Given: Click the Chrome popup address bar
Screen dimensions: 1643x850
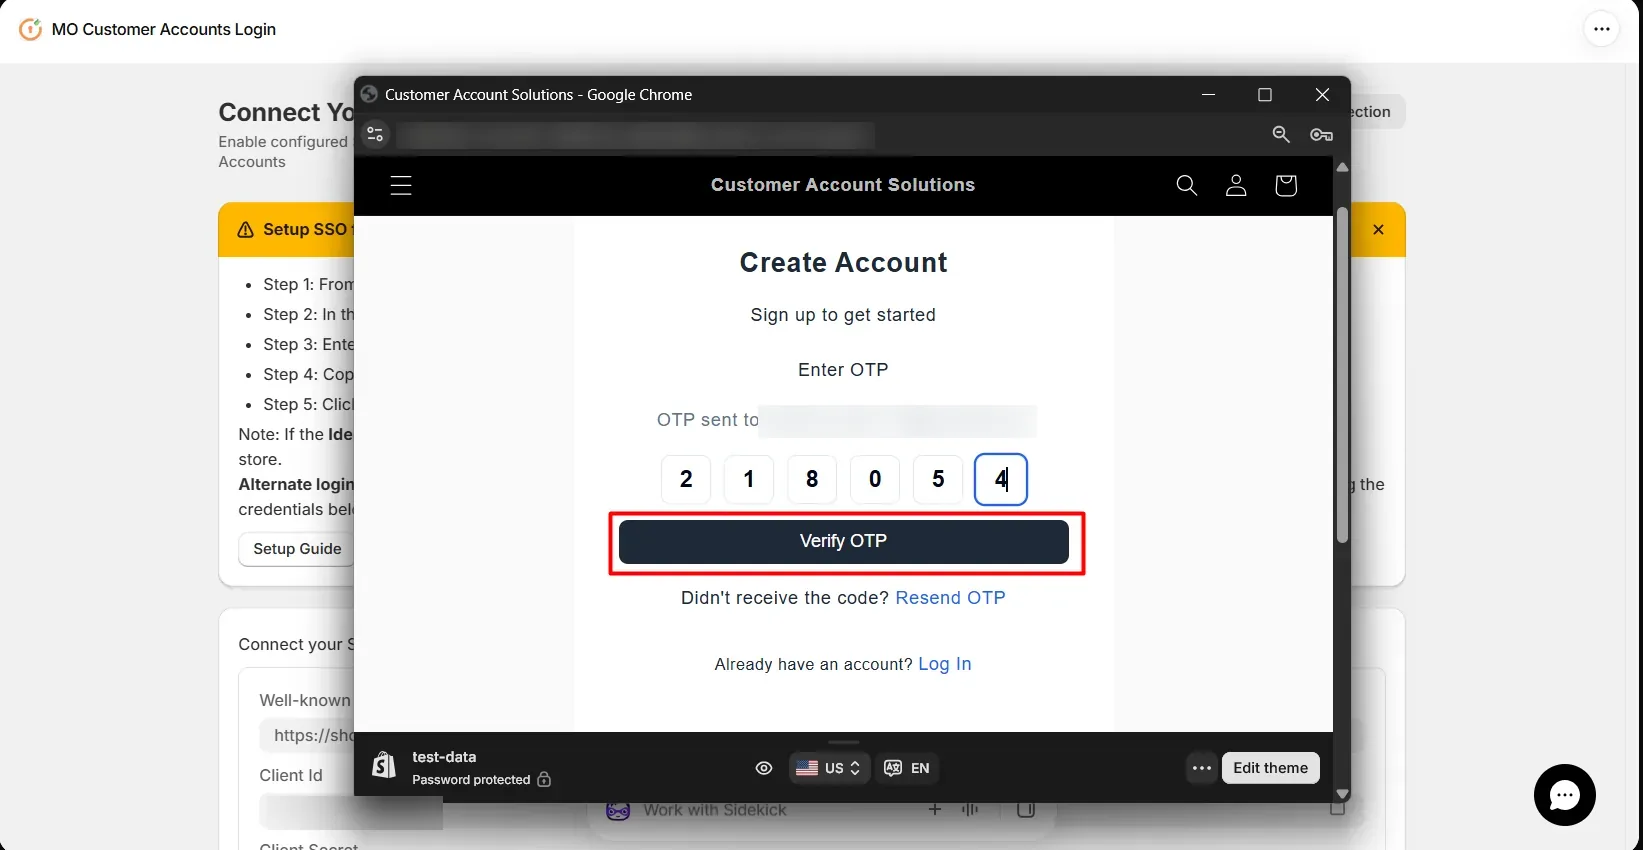Looking at the screenshot, I should [x=635, y=135].
